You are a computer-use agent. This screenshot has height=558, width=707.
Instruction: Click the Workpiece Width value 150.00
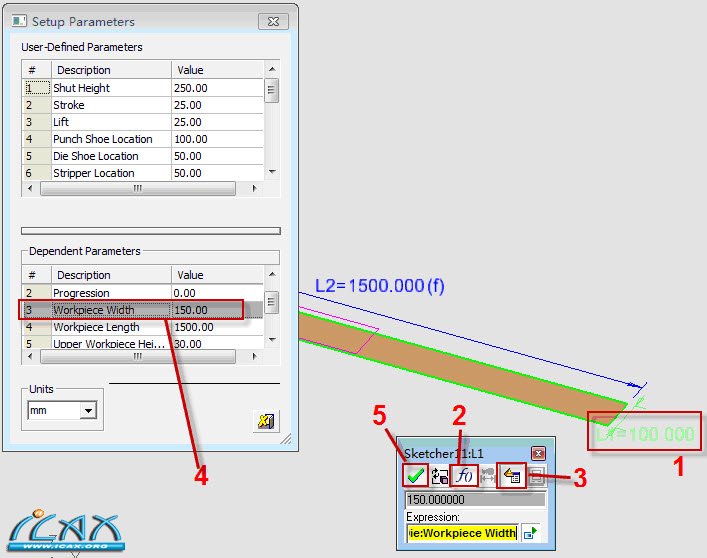(191, 310)
